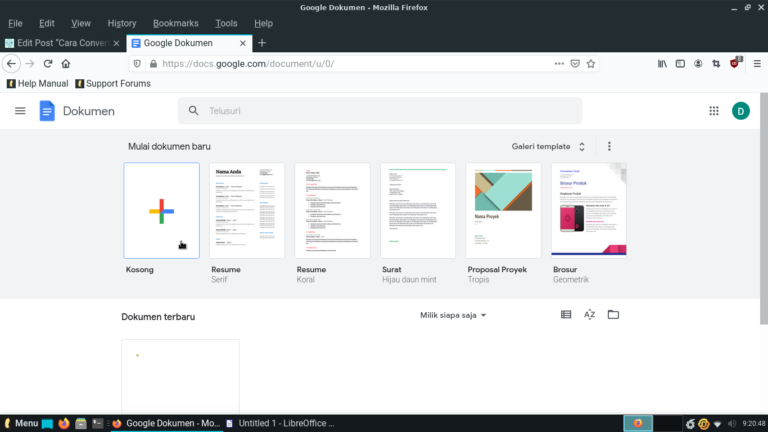The height and width of the screenshot is (432, 768).
Task: Open a new browser tab
Action: coord(262,43)
